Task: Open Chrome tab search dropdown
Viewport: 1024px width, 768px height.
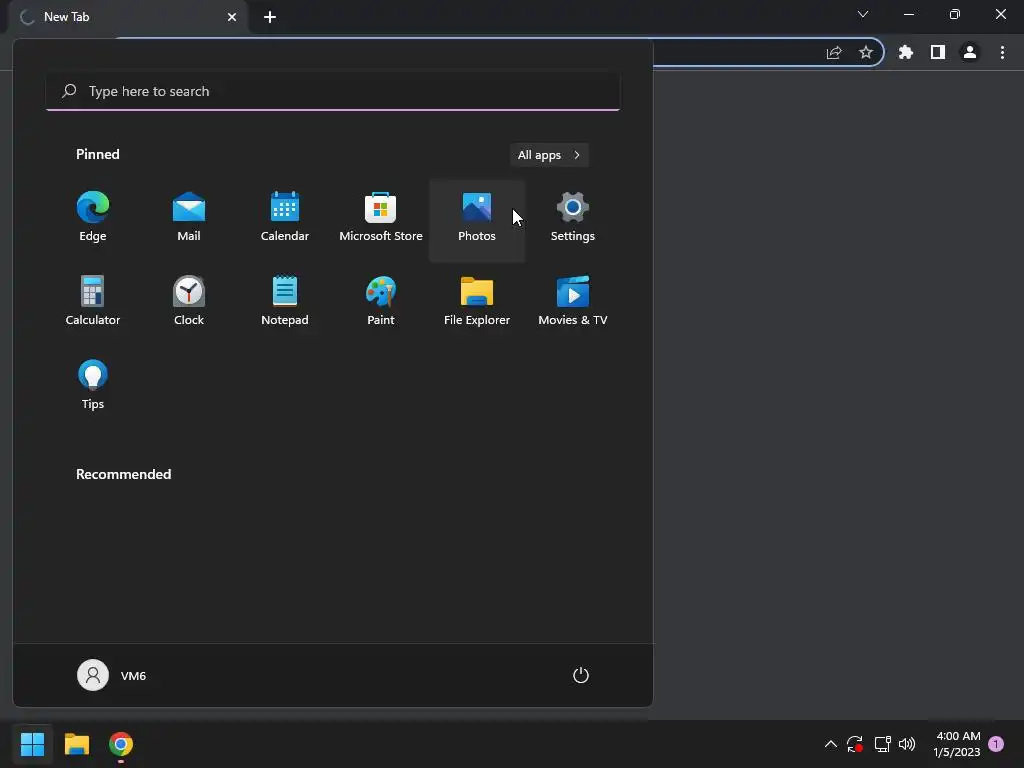Action: tap(863, 14)
